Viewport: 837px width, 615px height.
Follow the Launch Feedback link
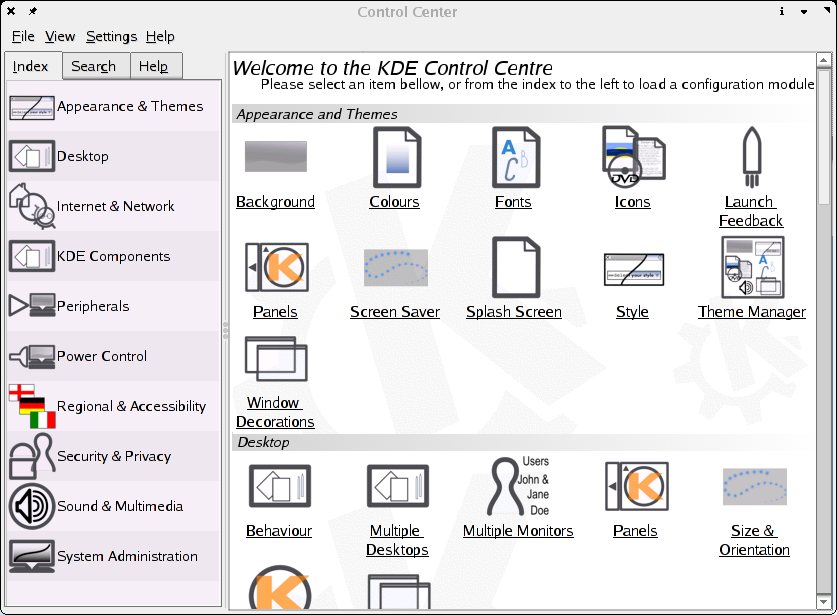pos(751,211)
